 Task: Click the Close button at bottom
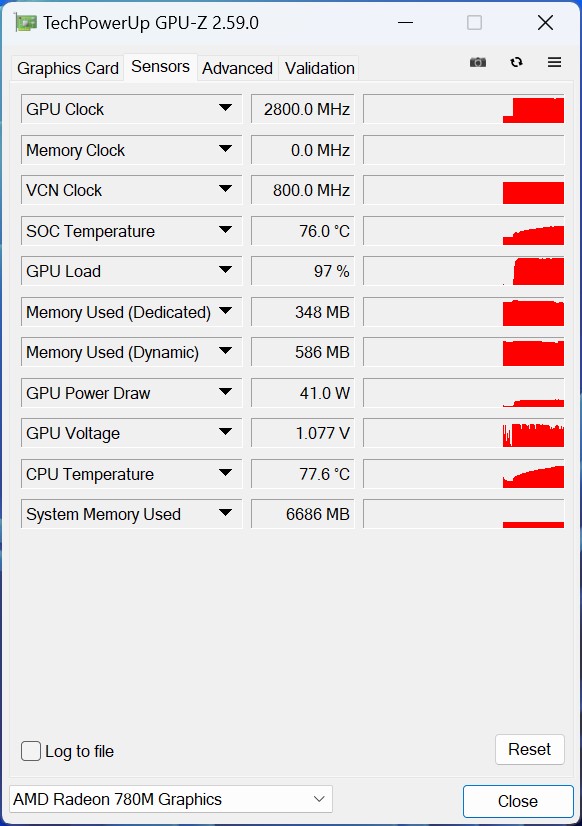[x=518, y=801]
